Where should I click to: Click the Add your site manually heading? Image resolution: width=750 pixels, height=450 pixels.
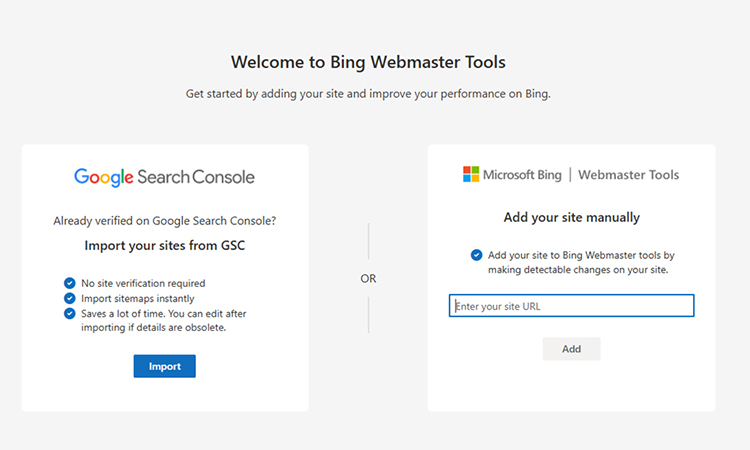[x=572, y=217]
